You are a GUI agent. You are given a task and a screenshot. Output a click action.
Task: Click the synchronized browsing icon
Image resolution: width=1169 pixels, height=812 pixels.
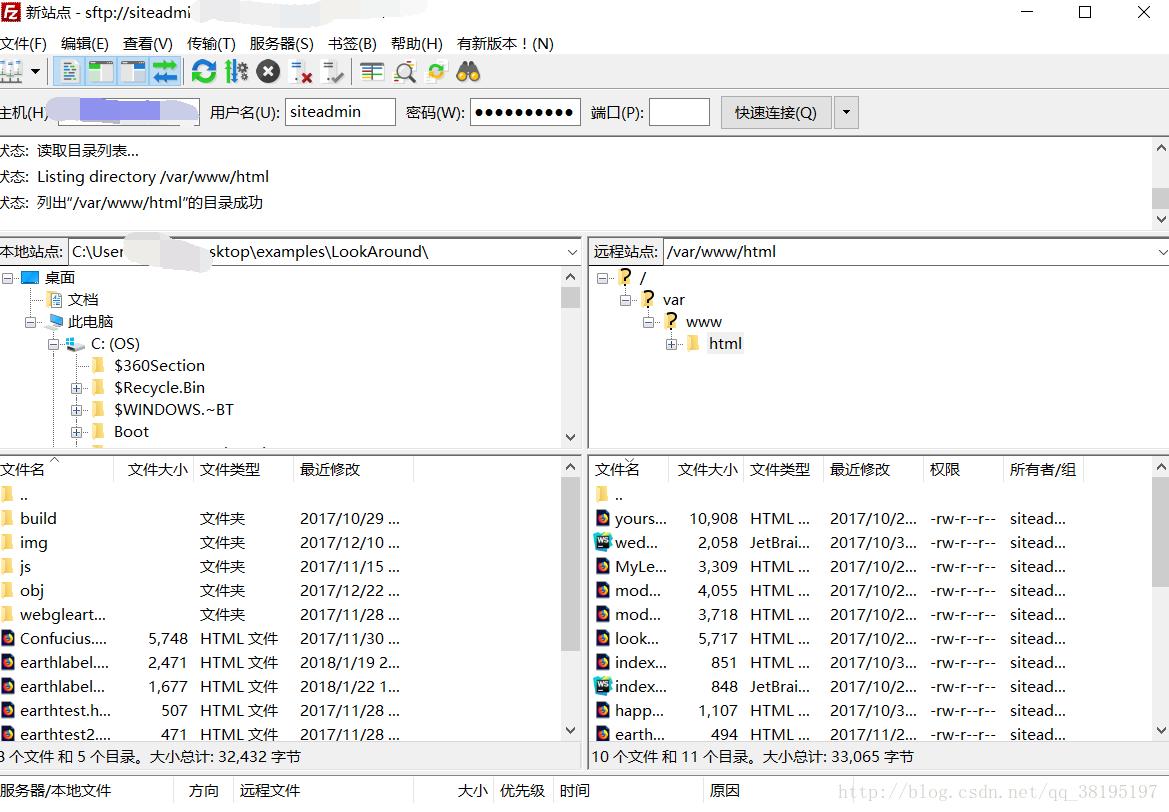(436, 72)
